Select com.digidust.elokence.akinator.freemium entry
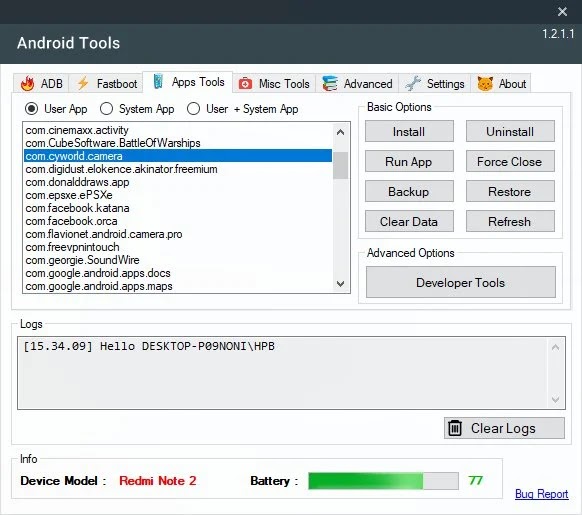This screenshot has width=582, height=515. tap(178, 169)
